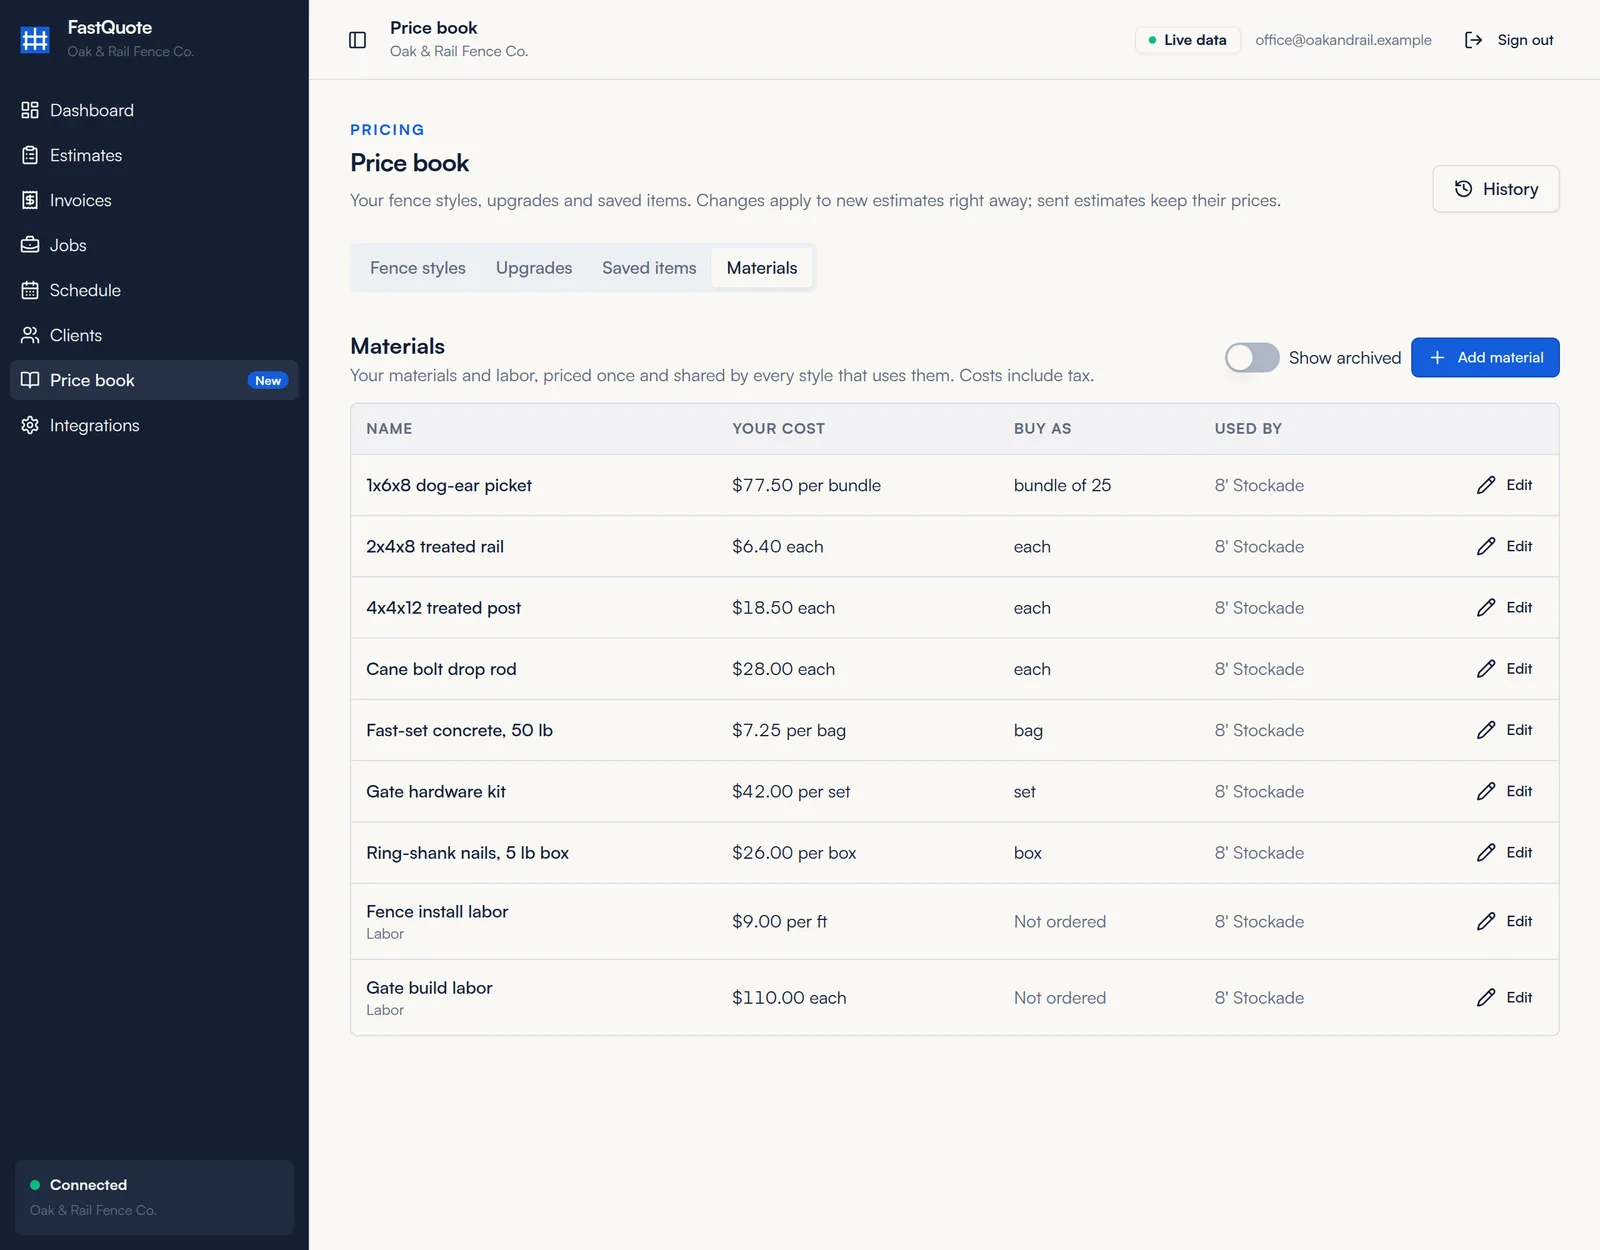Click the Live data status pill

(1187, 40)
